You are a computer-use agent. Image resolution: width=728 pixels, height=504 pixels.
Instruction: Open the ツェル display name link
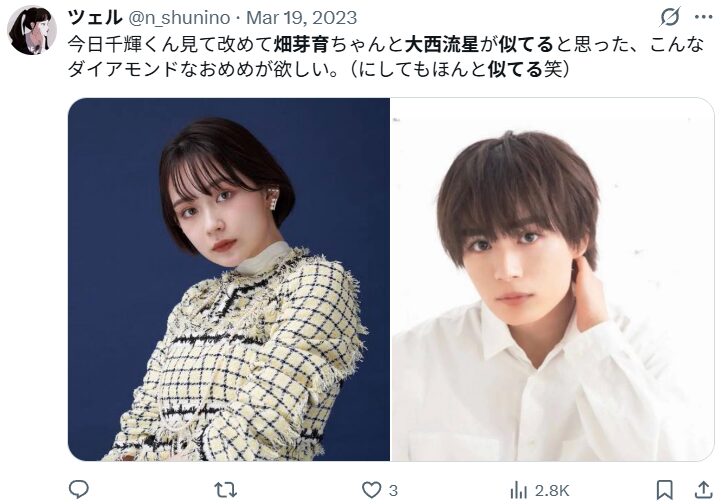(x=95, y=18)
